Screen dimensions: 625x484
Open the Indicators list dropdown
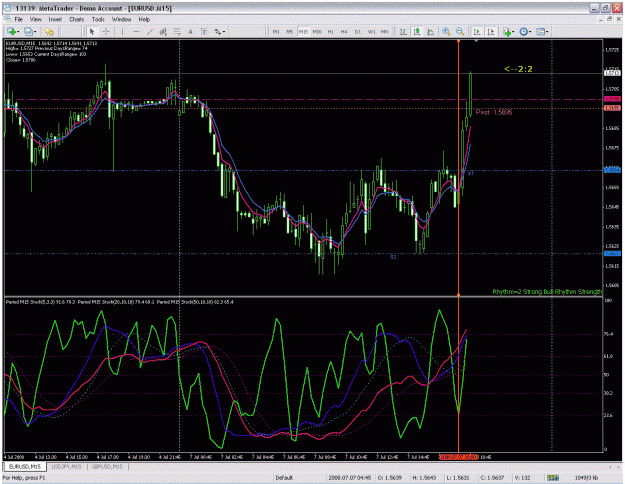pos(508,31)
